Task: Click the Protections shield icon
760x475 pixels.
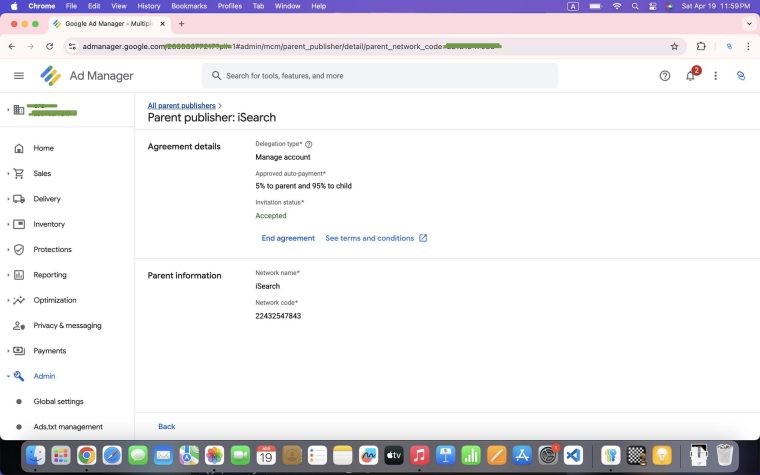Action: coord(19,250)
